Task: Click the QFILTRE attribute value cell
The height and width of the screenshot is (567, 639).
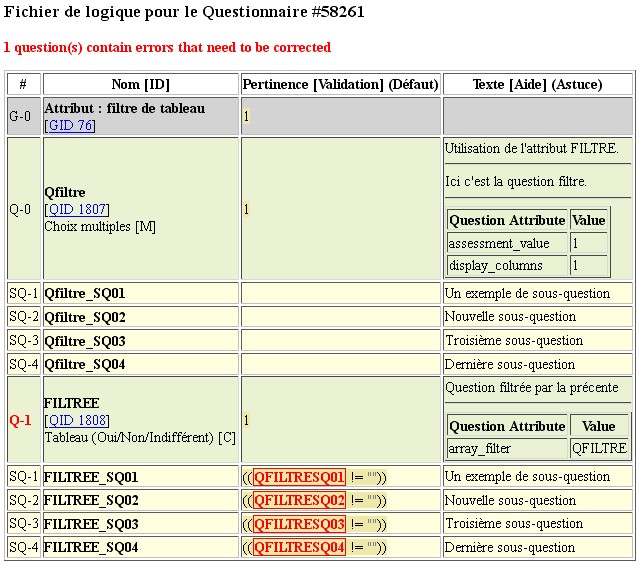Action: 599,448
